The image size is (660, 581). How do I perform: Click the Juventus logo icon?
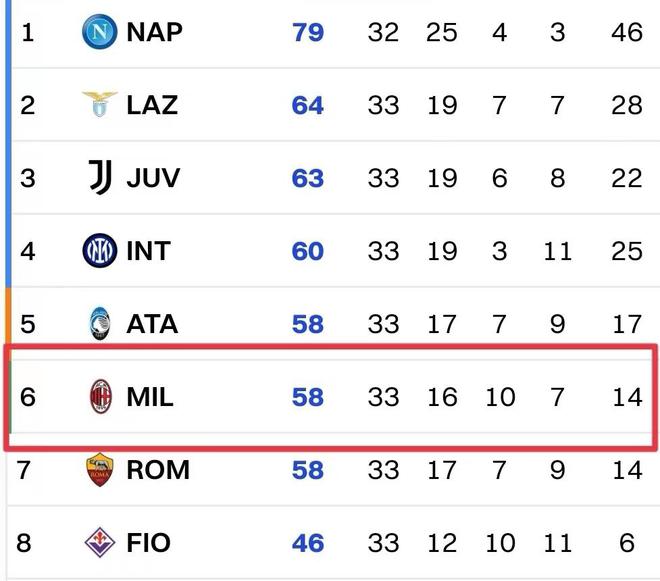coord(100,177)
